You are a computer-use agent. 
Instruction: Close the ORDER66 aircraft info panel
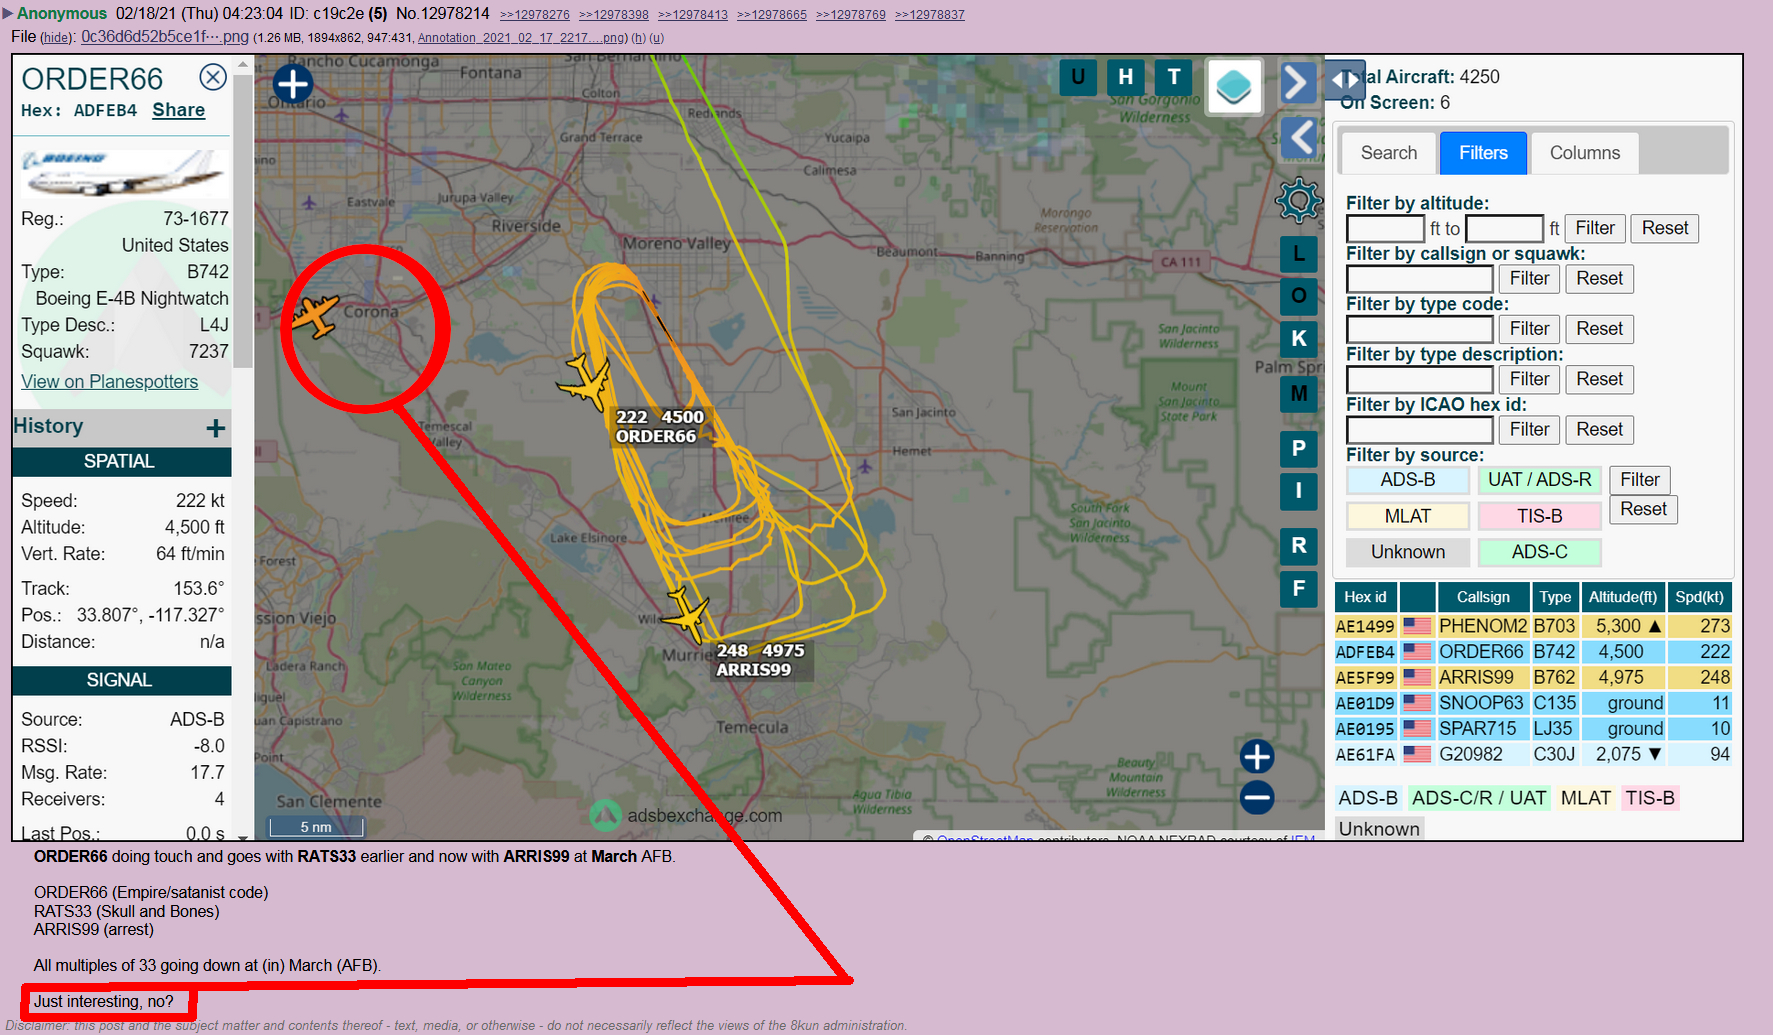[x=212, y=78]
